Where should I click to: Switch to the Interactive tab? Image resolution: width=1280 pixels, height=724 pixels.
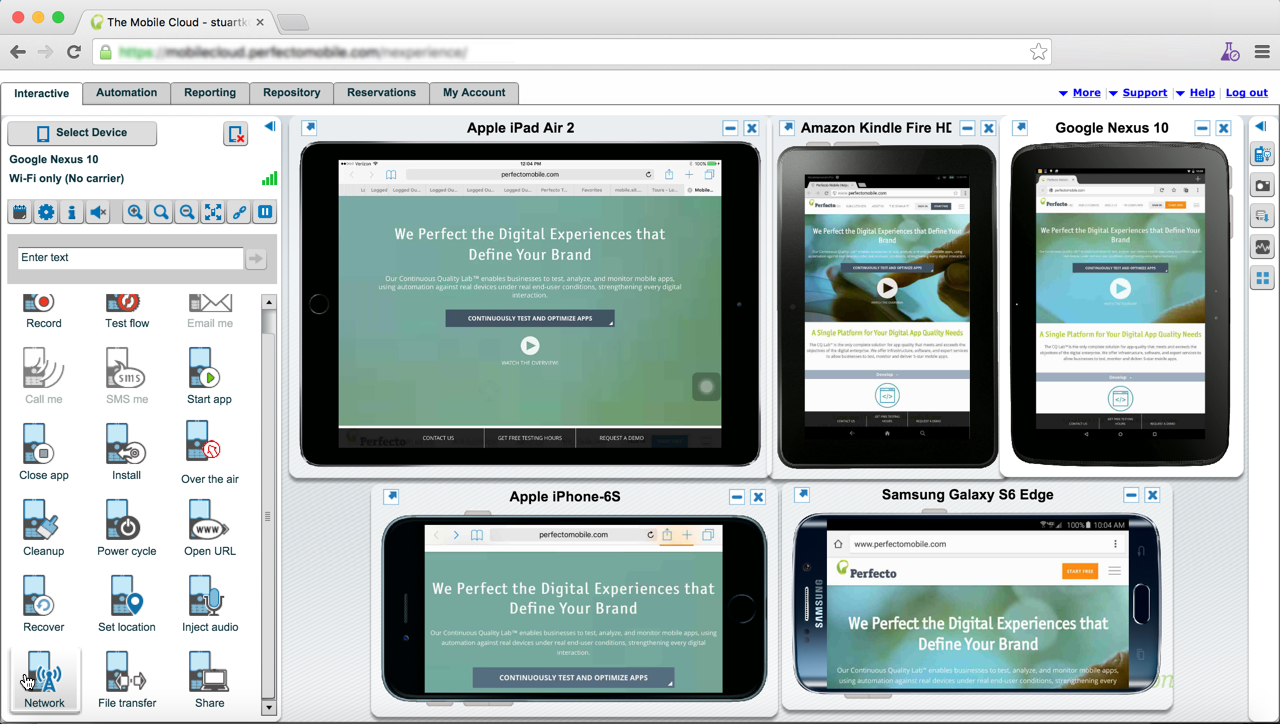(x=42, y=93)
